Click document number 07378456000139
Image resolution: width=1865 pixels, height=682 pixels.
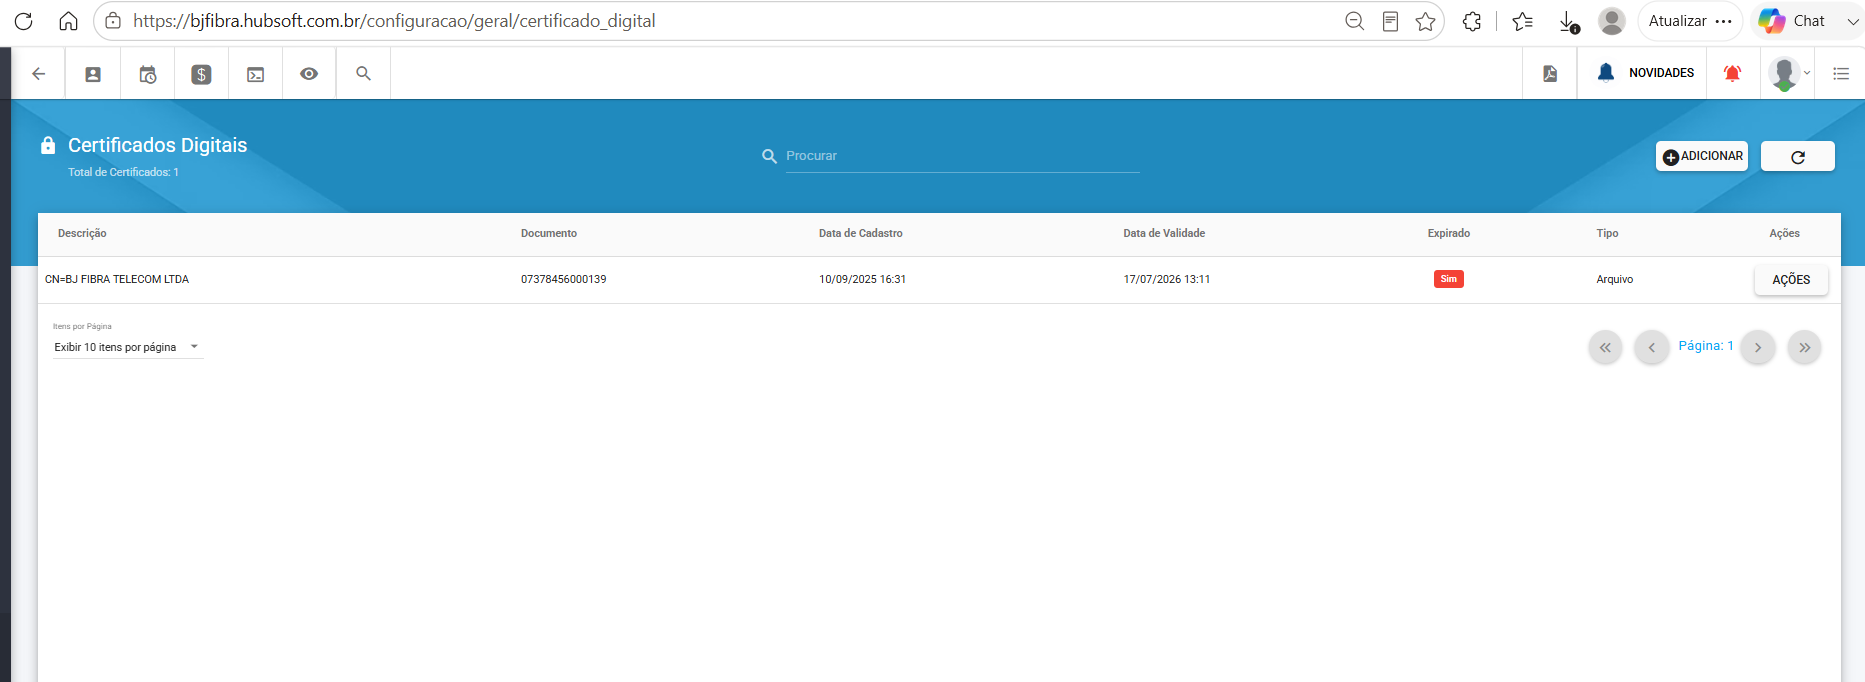563,279
